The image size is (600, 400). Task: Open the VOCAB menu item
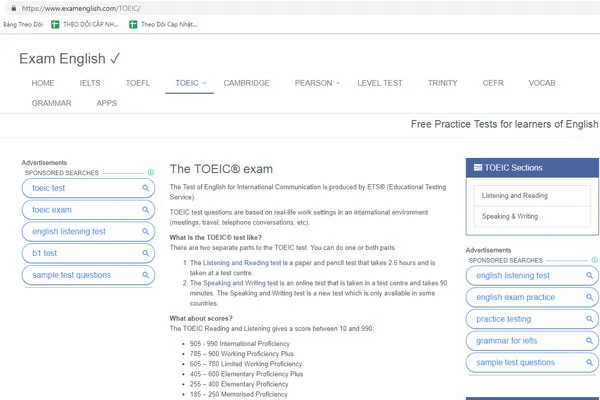542,83
